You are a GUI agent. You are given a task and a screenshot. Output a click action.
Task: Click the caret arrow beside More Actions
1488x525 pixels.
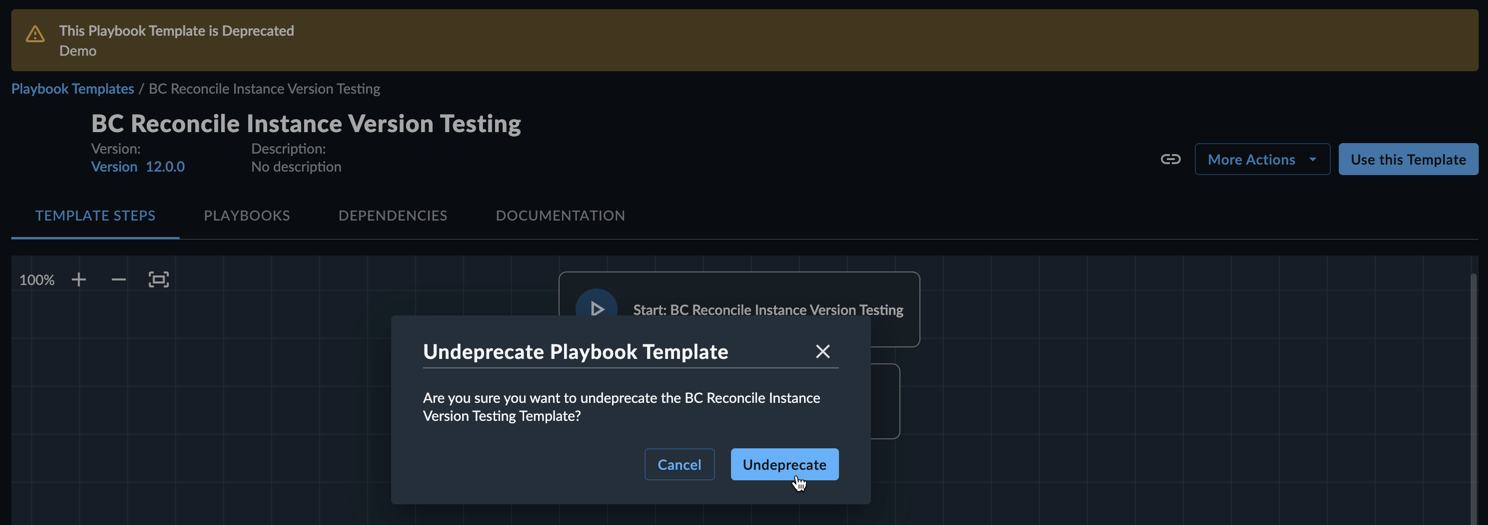tap(1313, 160)
